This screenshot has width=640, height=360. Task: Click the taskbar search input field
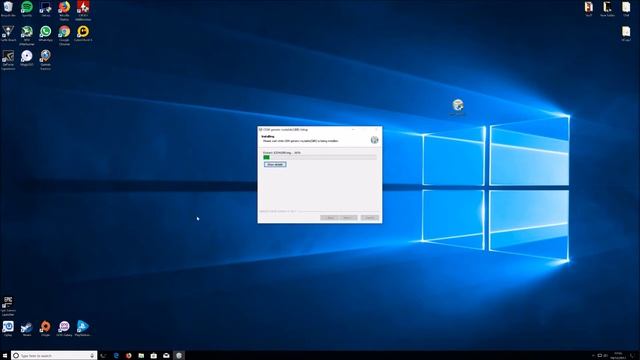[54, 356]
